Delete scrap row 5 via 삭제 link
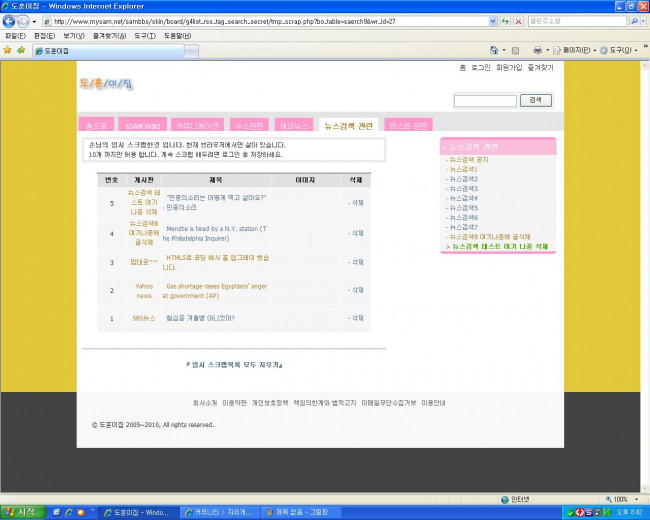 point(356,203)
